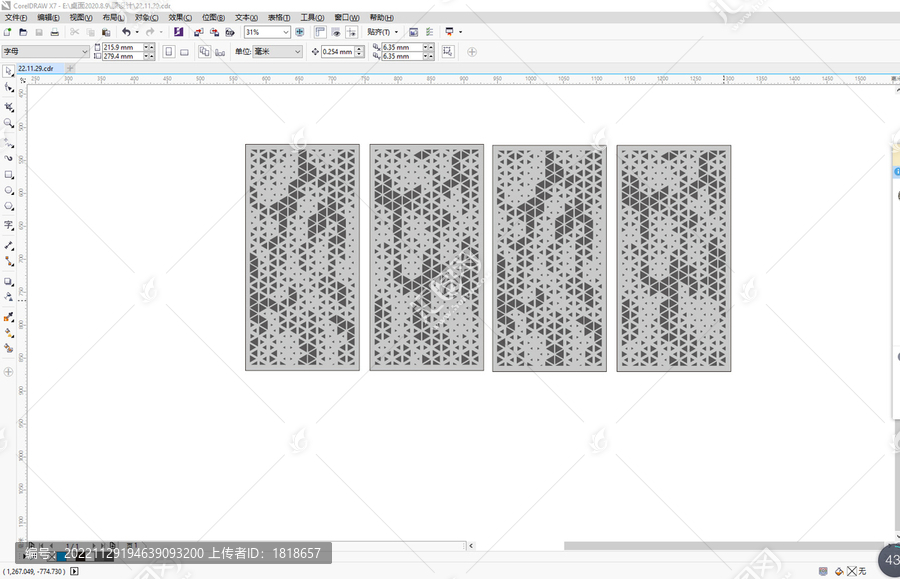Toggle the Show guidelines button
The width and height of the screenshot is (900, 579).
point(351,32)
